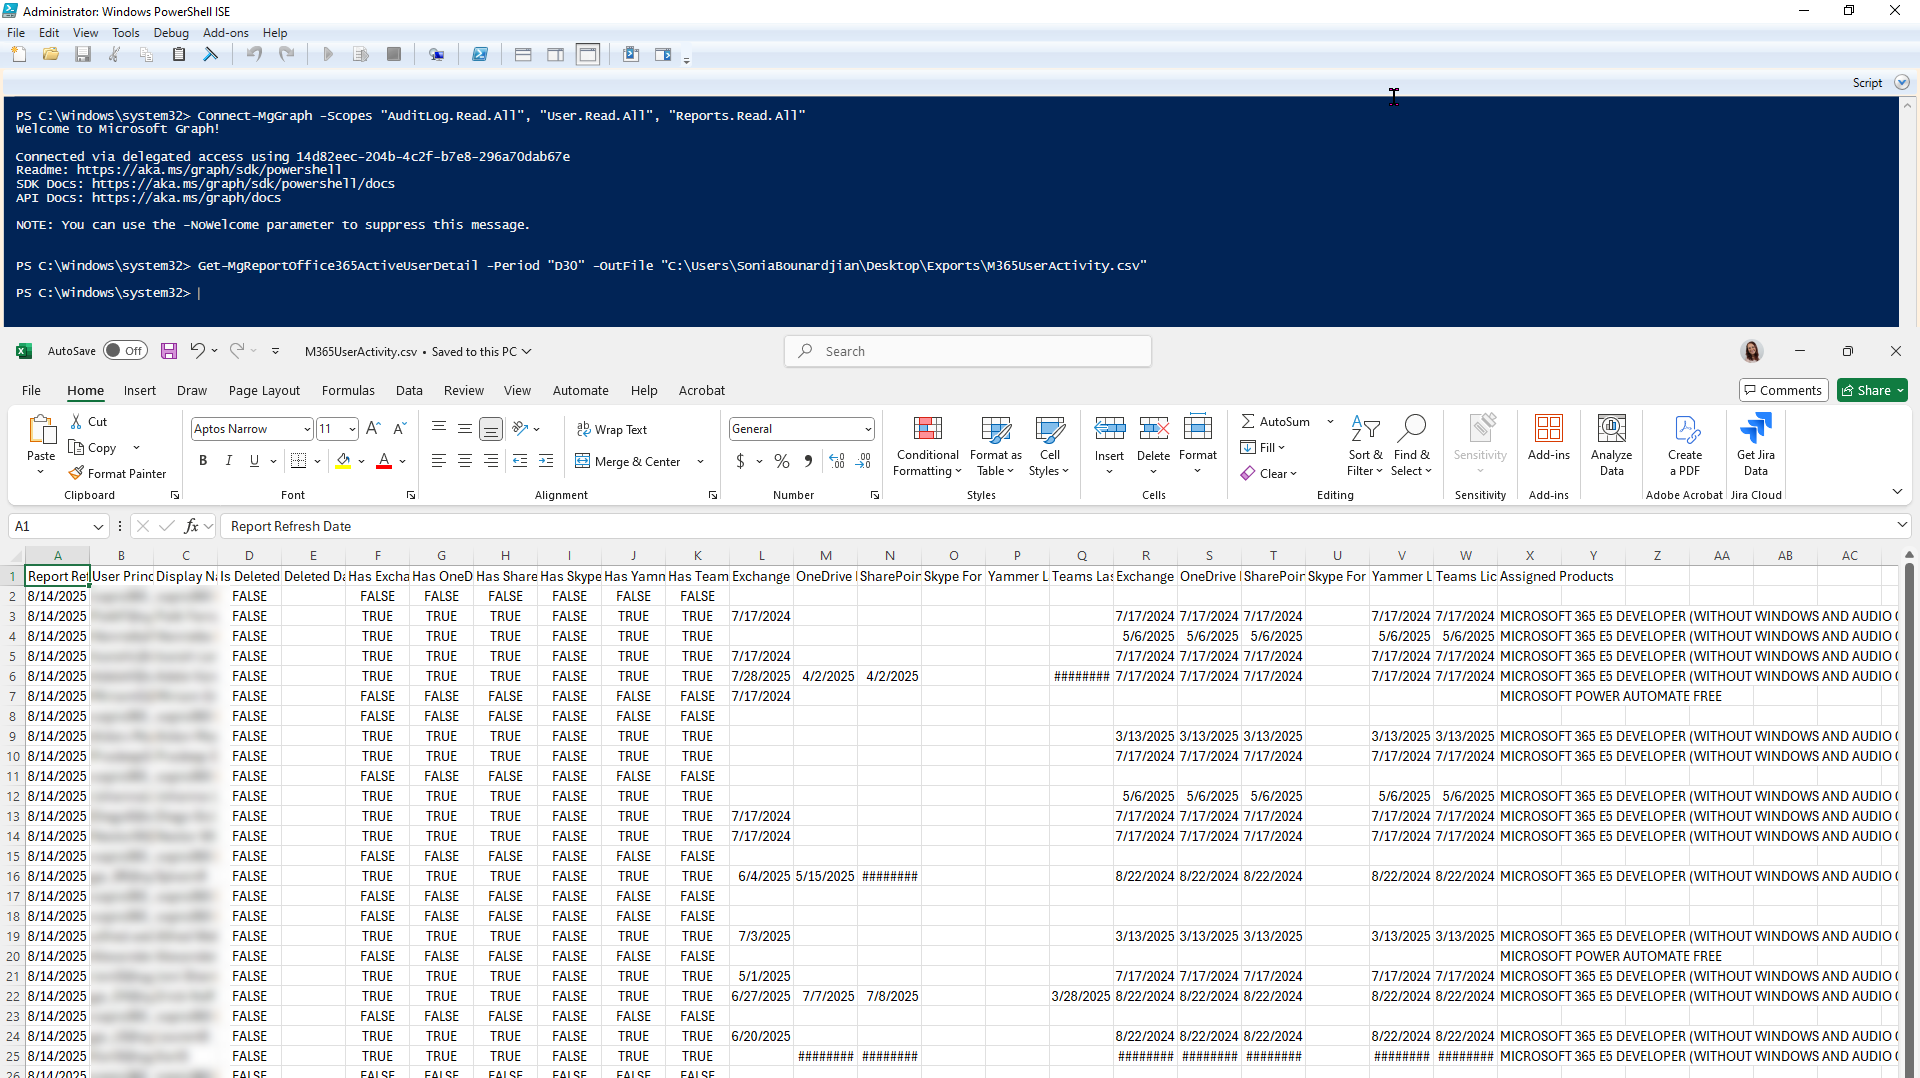Click Paste clipboard icon in PowerShell ISE toolbar
1920x1078 pixels.
pos(179,55)
